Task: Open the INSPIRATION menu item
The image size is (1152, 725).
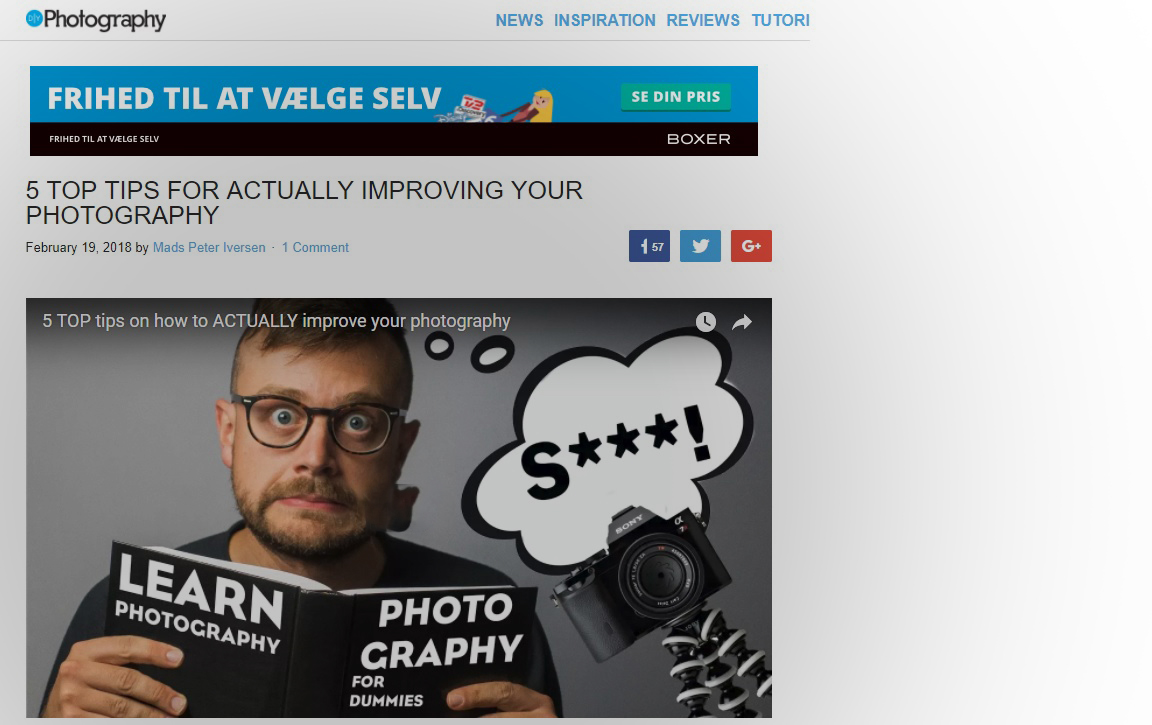Action: (x=605, y=21)
